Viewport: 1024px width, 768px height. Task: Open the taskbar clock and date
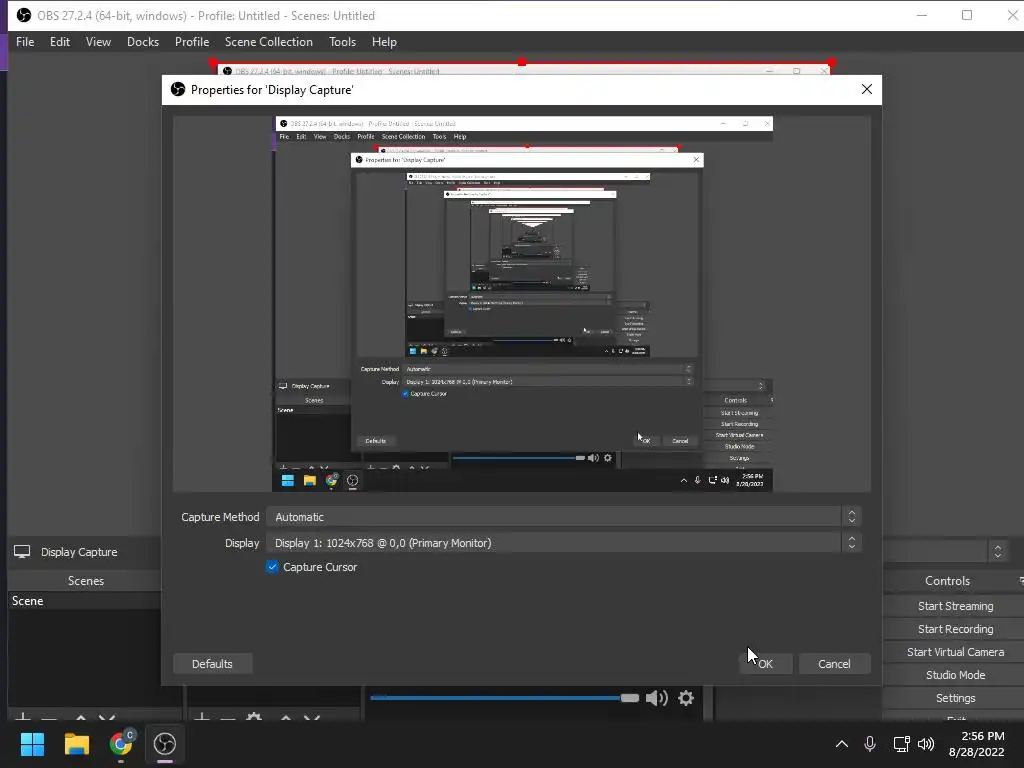(976, 744)
